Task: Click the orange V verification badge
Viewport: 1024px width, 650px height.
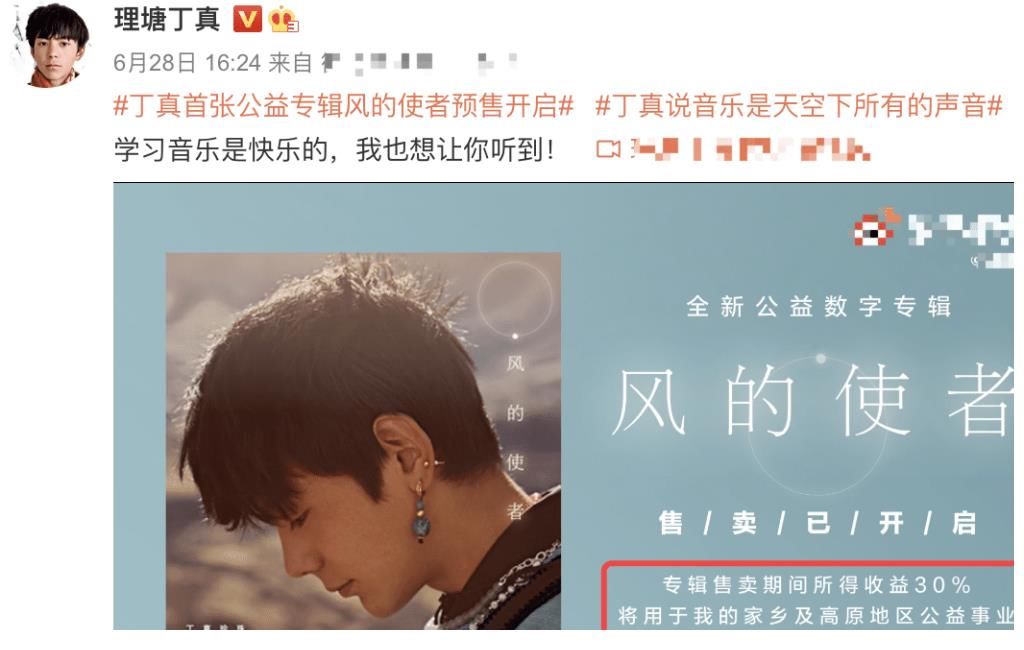Action: tap(248, 20)
